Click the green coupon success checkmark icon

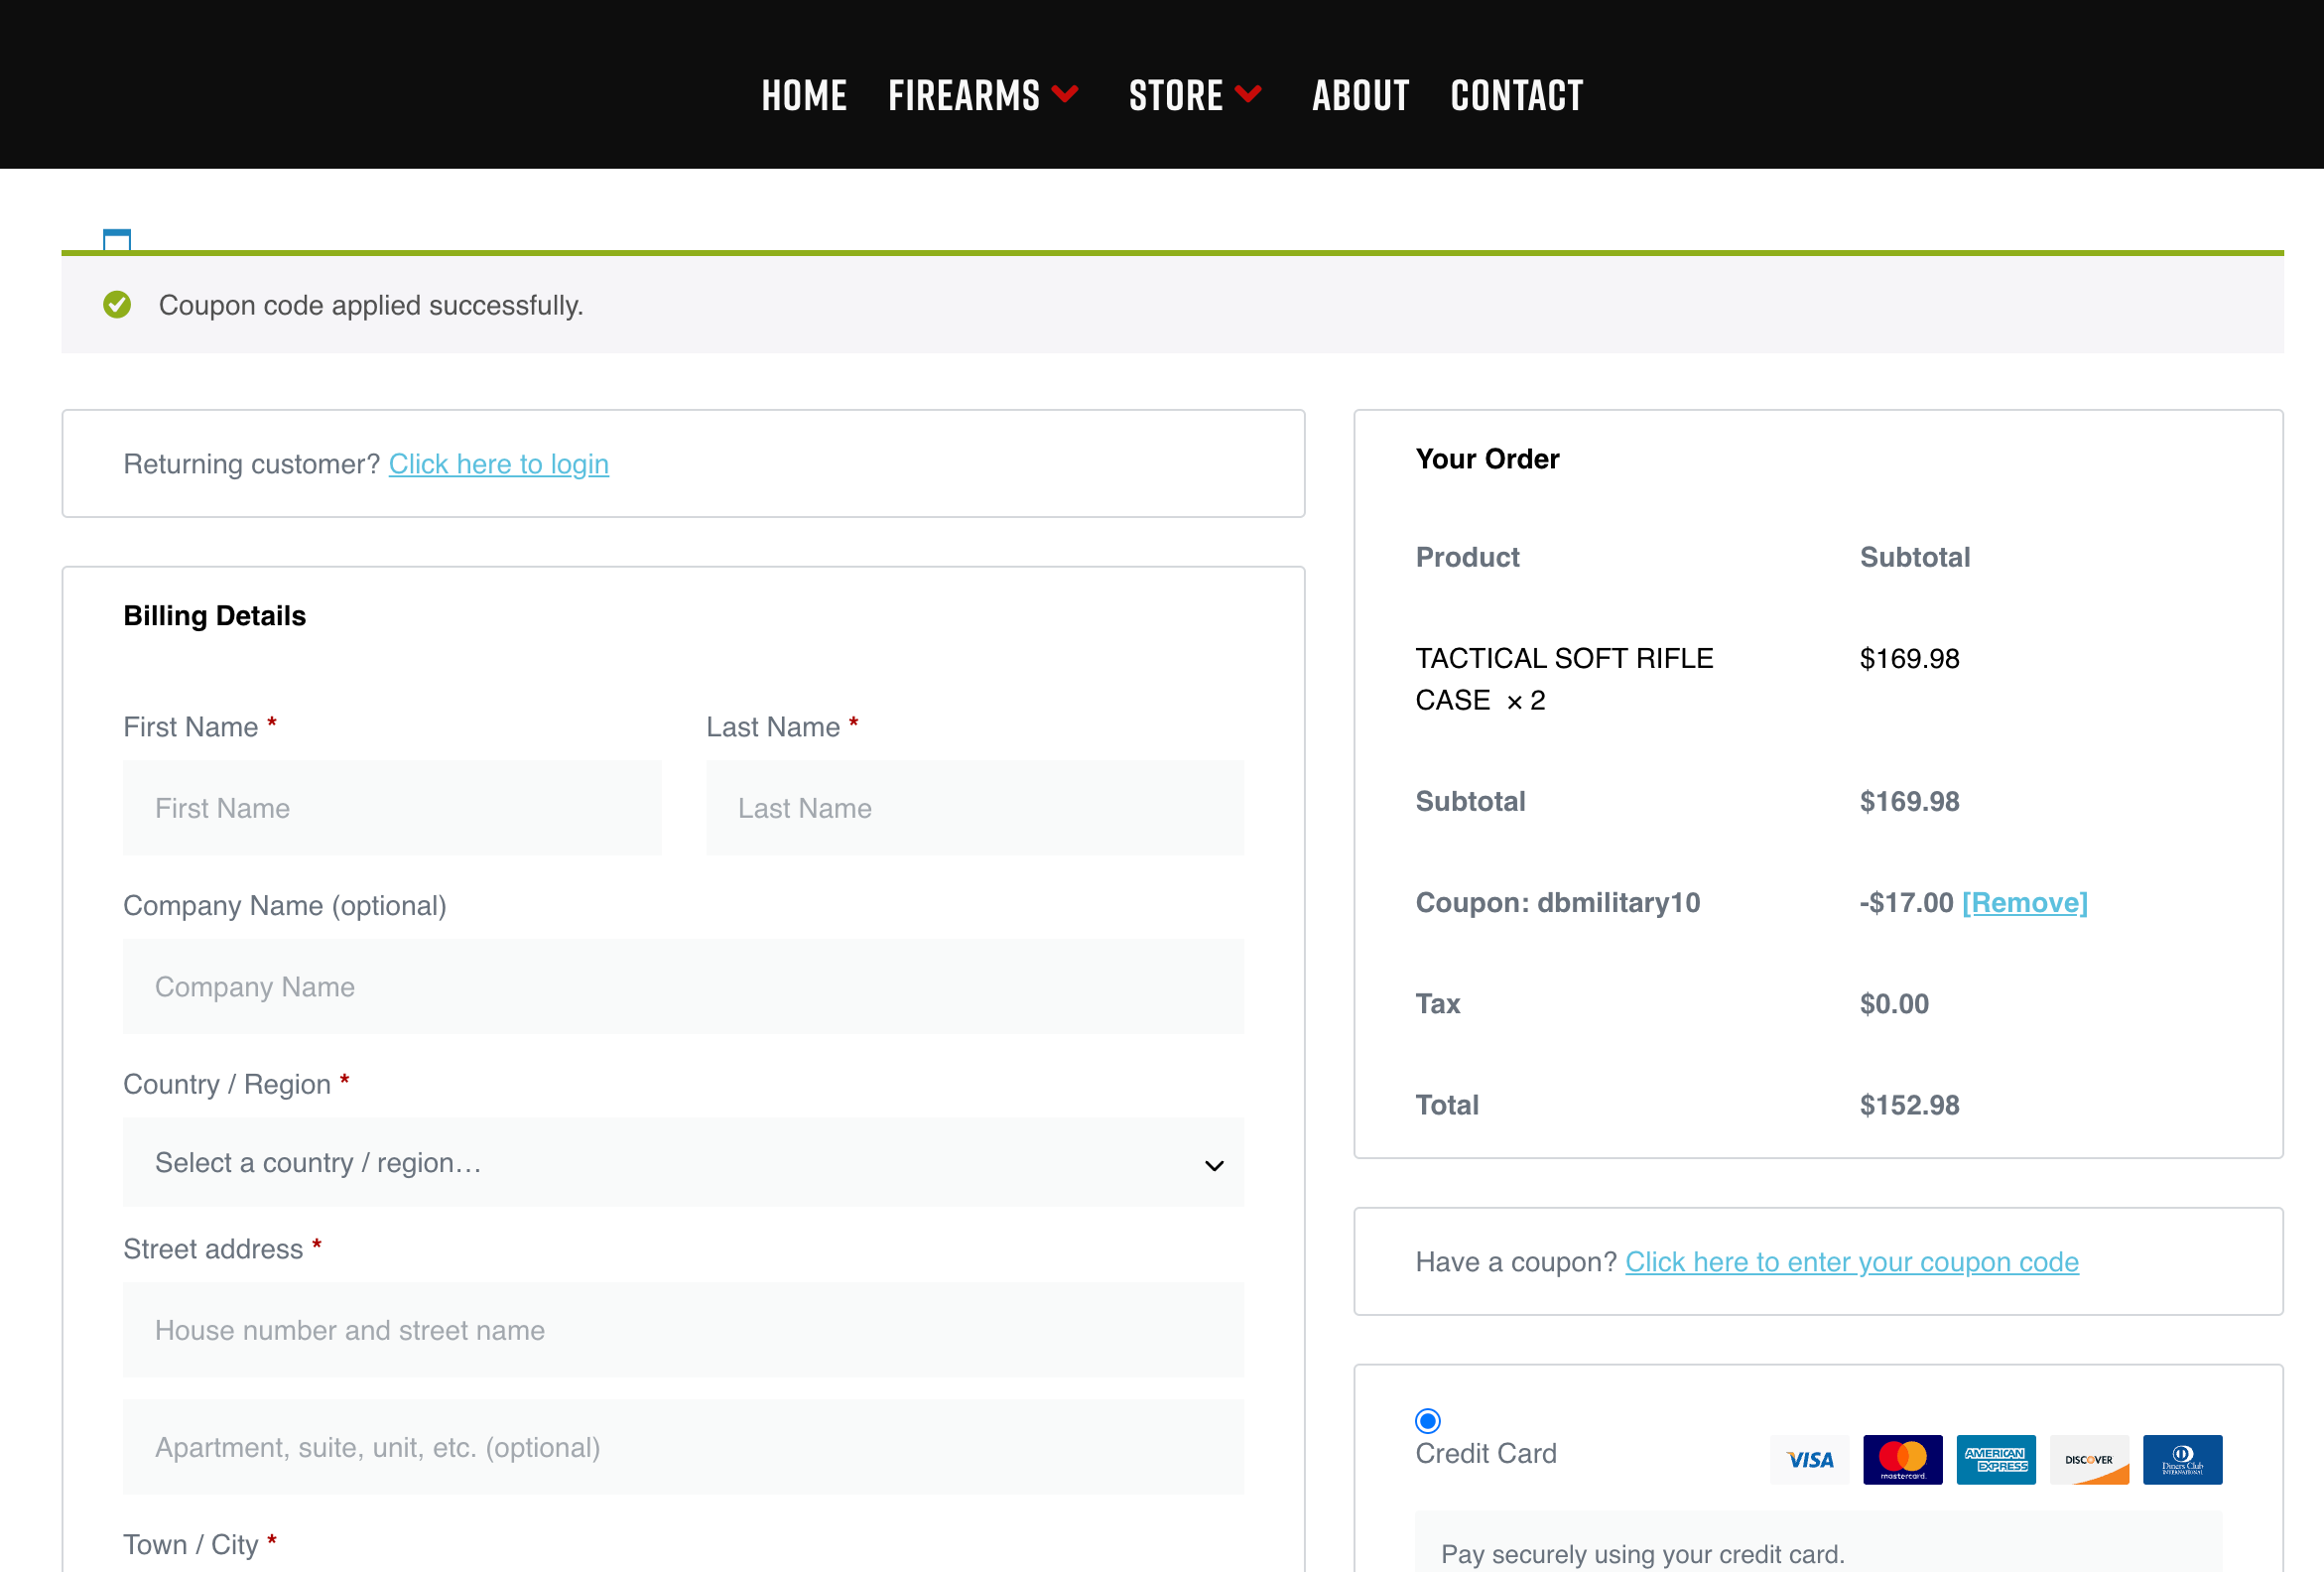(117, 305)
